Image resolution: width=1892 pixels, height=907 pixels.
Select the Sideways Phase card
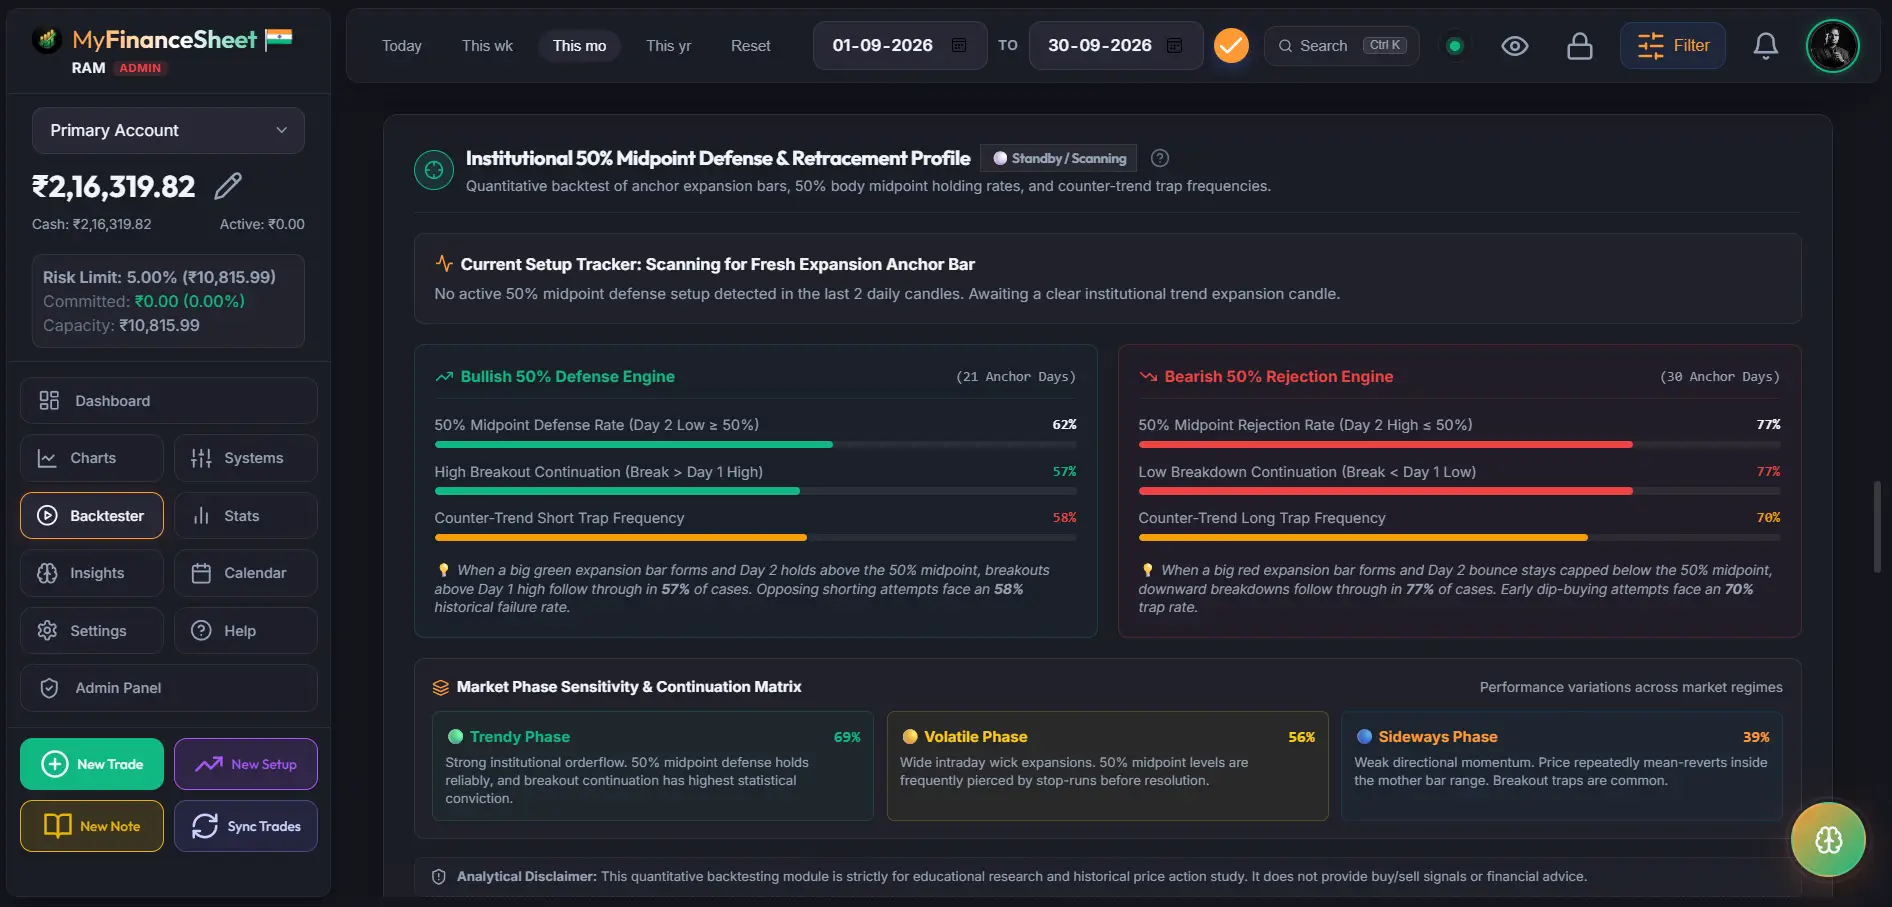1562,766
